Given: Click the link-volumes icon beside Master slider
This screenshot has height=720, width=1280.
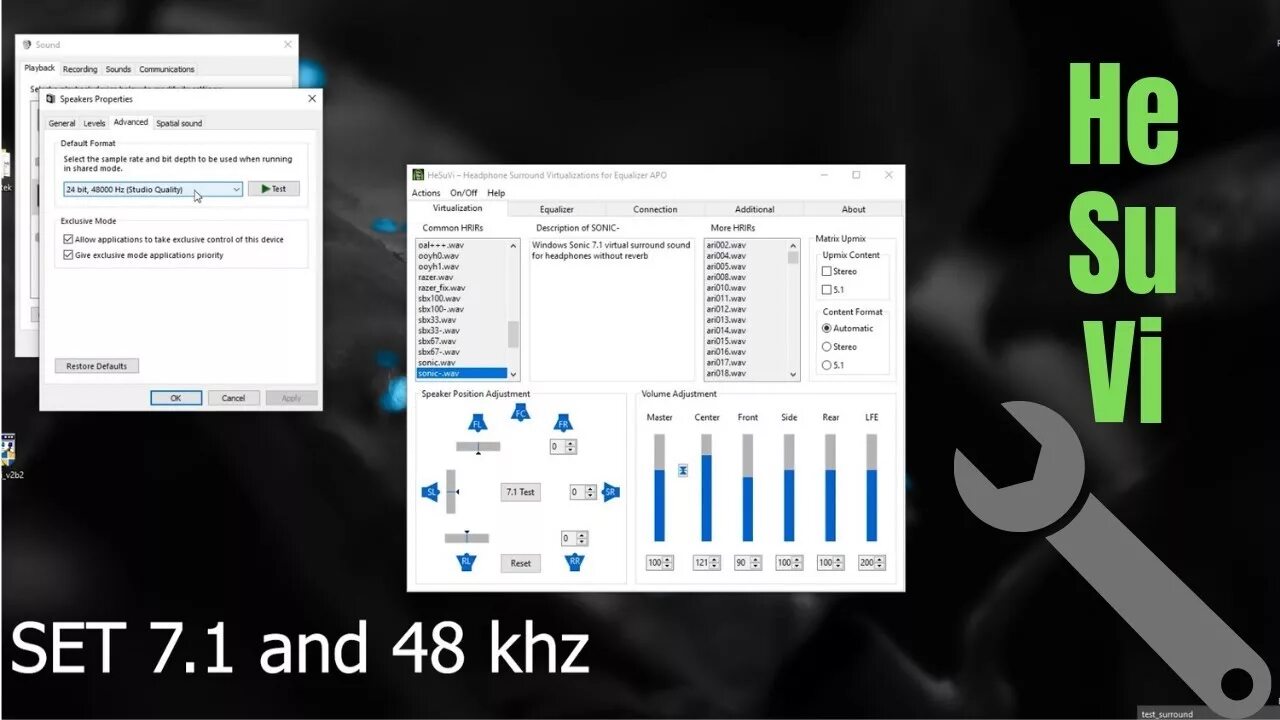Looking at the screenshot, I should tap(683, 469).
